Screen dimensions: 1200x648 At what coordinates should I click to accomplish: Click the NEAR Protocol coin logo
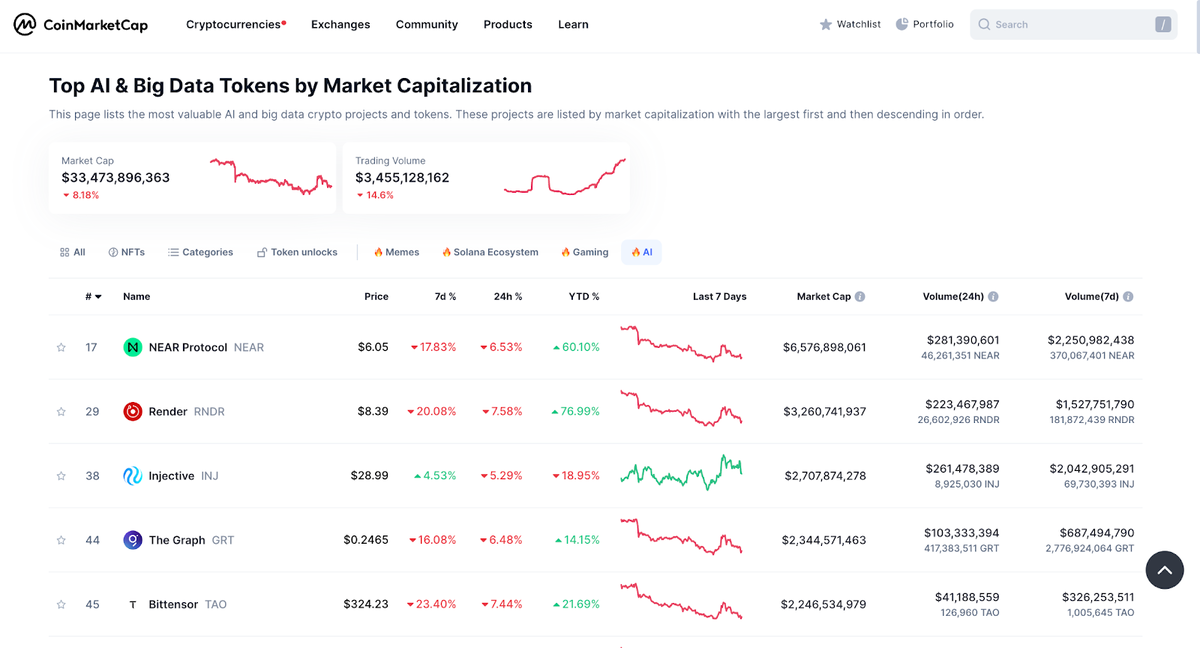[132, 347]
